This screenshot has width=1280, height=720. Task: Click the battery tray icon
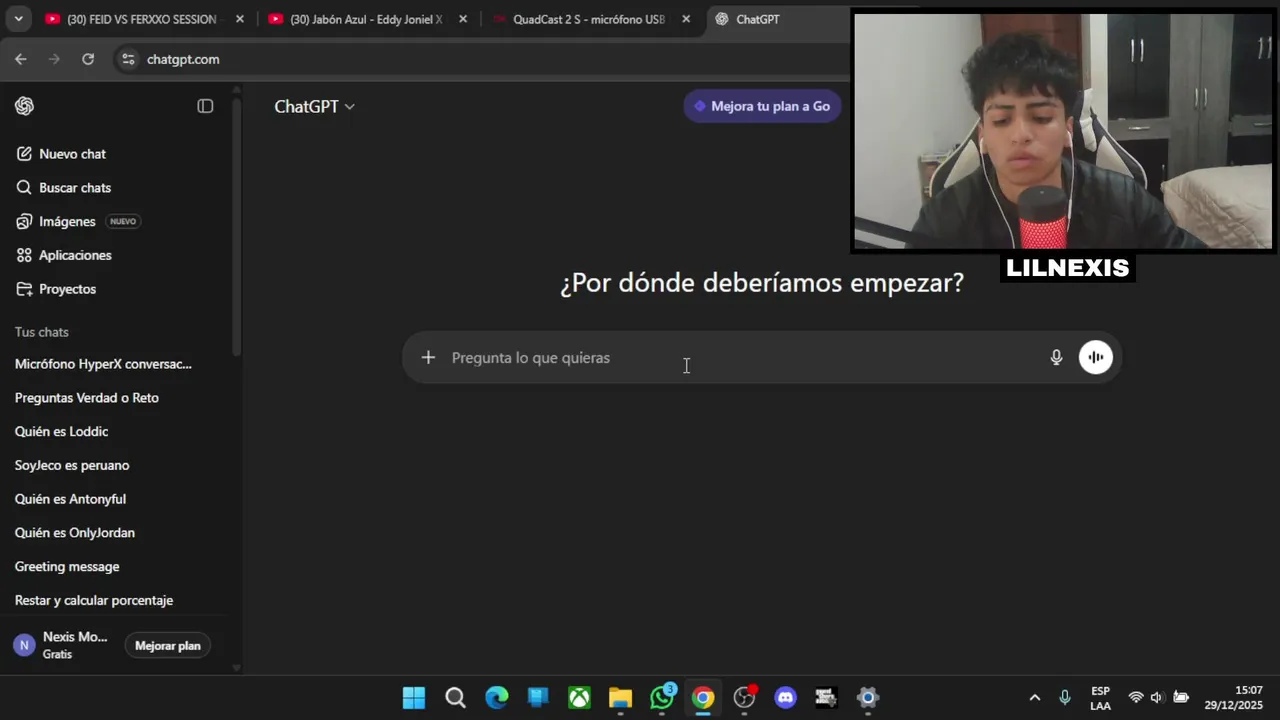pos(1181,698)
